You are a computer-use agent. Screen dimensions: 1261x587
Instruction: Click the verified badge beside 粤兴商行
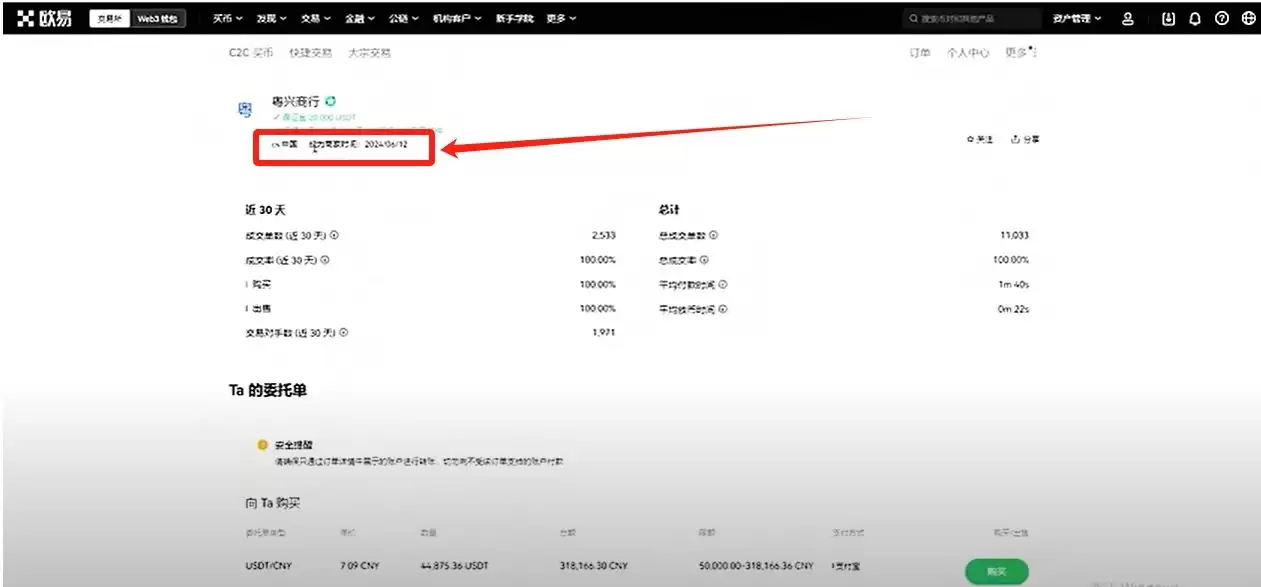click(330, 100)
